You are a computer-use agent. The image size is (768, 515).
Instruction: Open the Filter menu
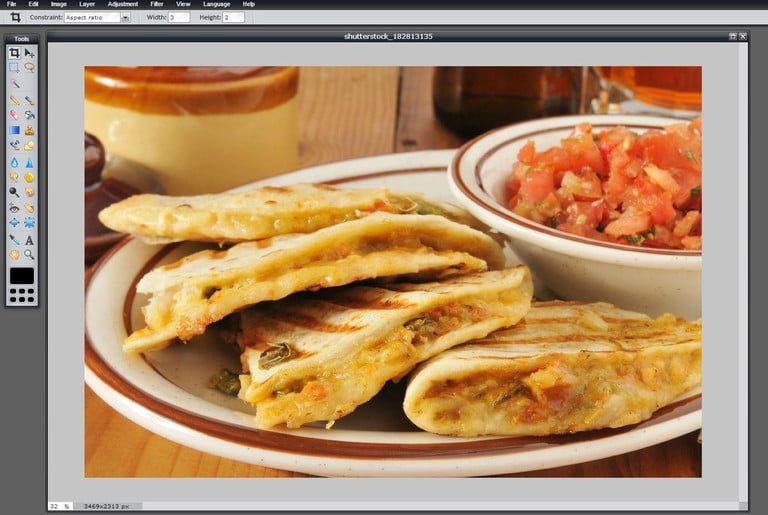coord(155,4)
